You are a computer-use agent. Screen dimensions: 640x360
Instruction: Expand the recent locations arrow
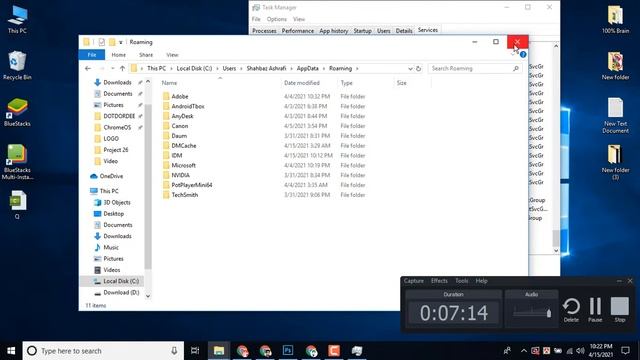tap(113, 69)
